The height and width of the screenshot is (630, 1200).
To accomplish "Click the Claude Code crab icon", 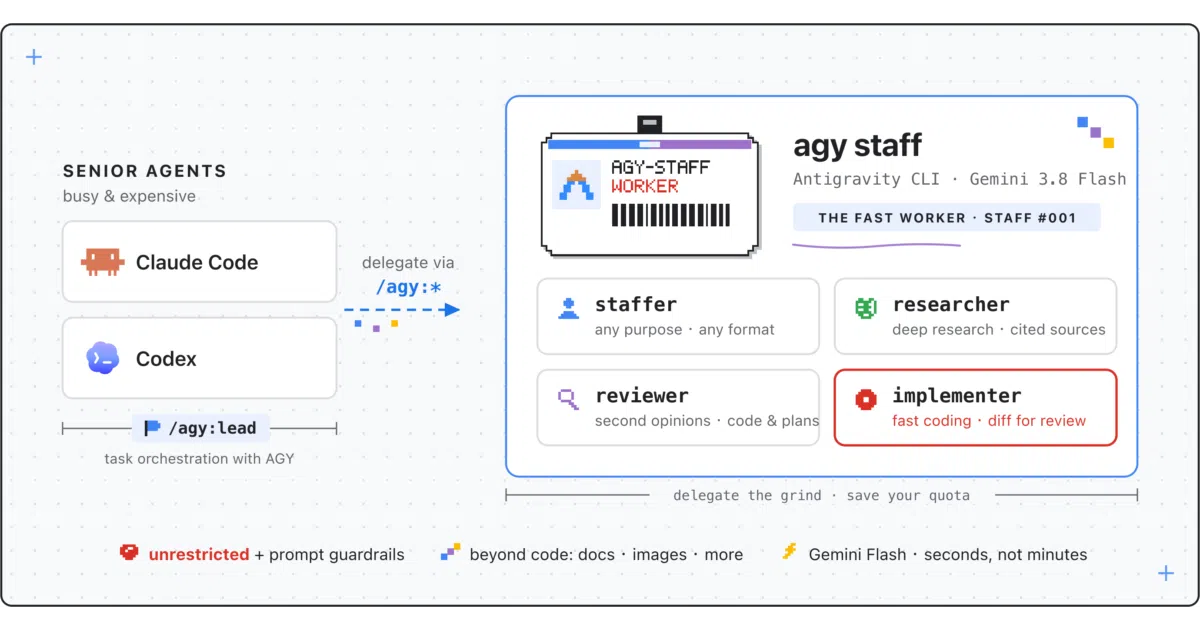I will pos(103,262).
